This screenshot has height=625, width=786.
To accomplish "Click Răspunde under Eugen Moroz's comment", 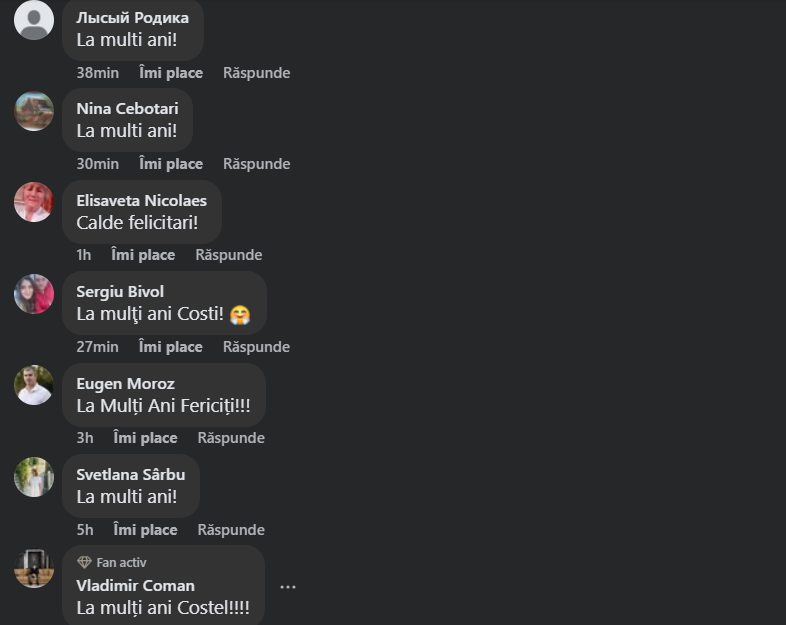I will pos(231,438).
